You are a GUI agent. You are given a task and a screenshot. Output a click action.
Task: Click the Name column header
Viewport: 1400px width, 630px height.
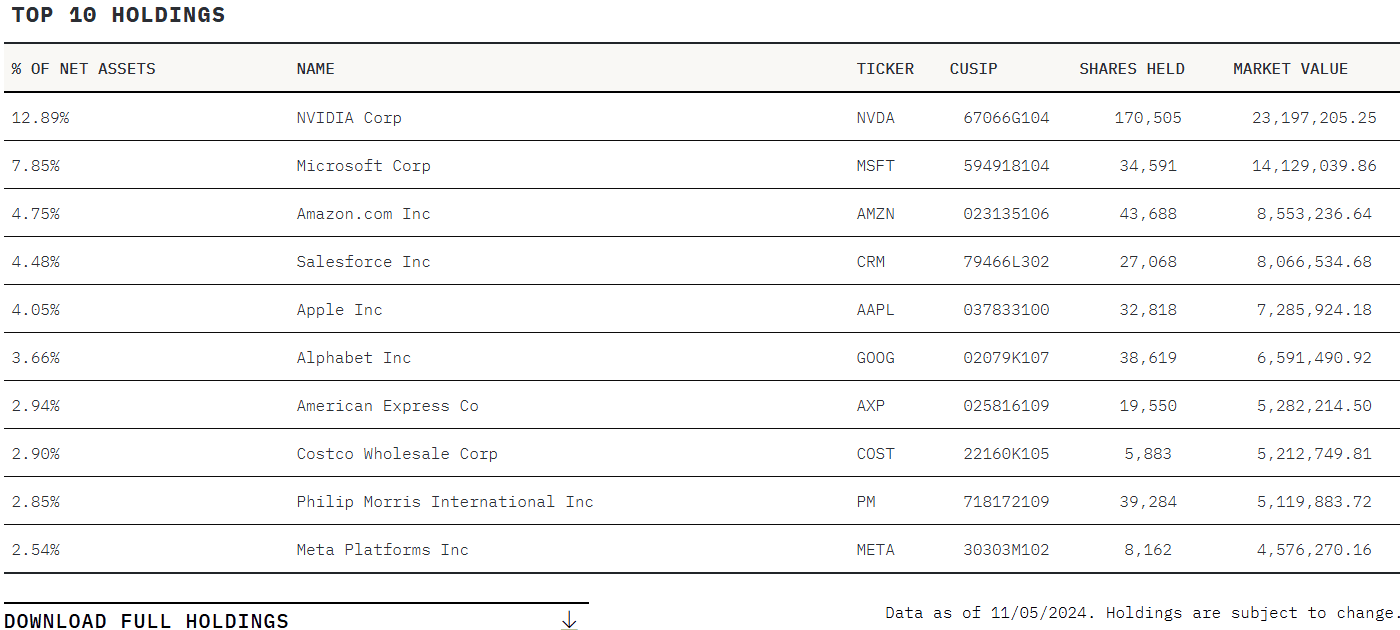[315, 69]
